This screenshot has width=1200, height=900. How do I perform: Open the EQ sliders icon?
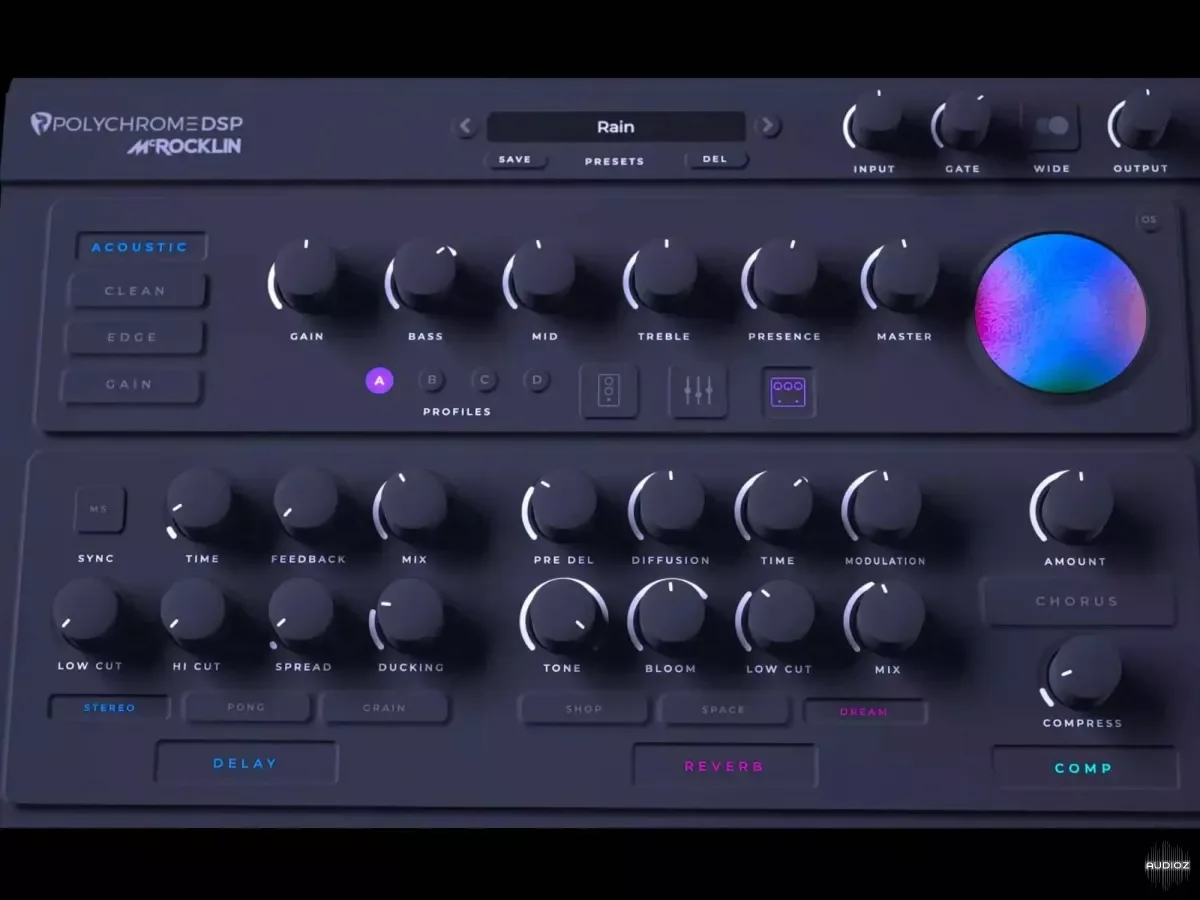[x=698, y=390]
